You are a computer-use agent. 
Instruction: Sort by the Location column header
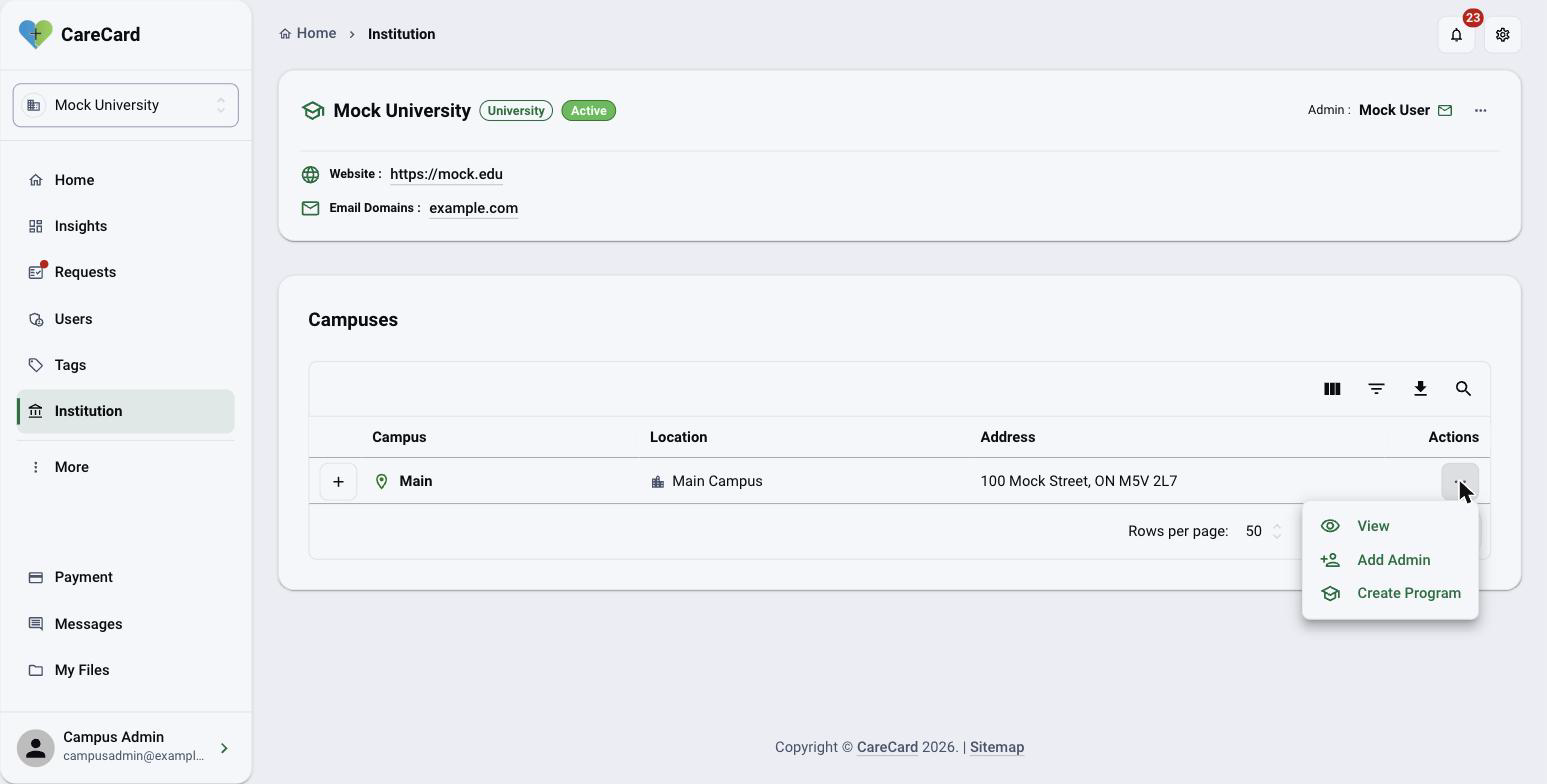[x=678, y=437]
